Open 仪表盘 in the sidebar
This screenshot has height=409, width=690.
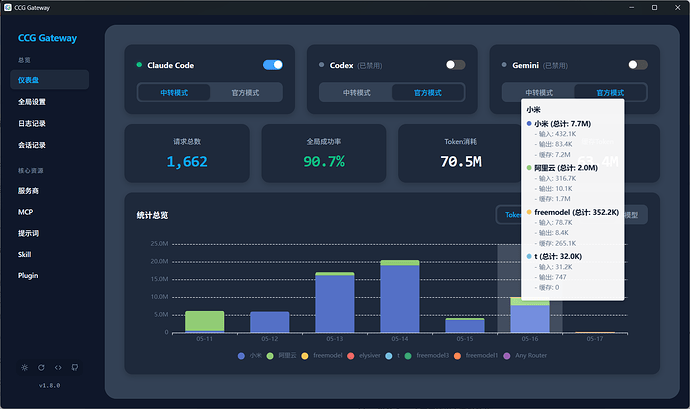[x=50, y=80]
